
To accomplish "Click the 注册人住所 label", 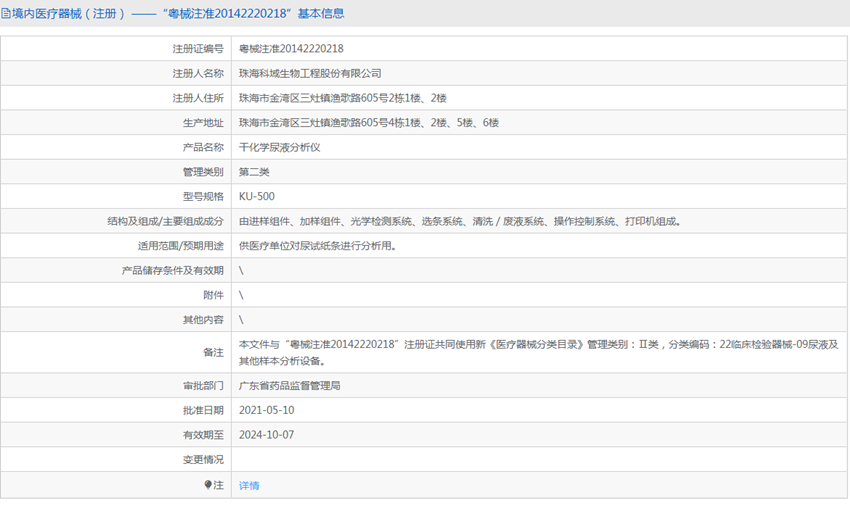I will (198, 98).
